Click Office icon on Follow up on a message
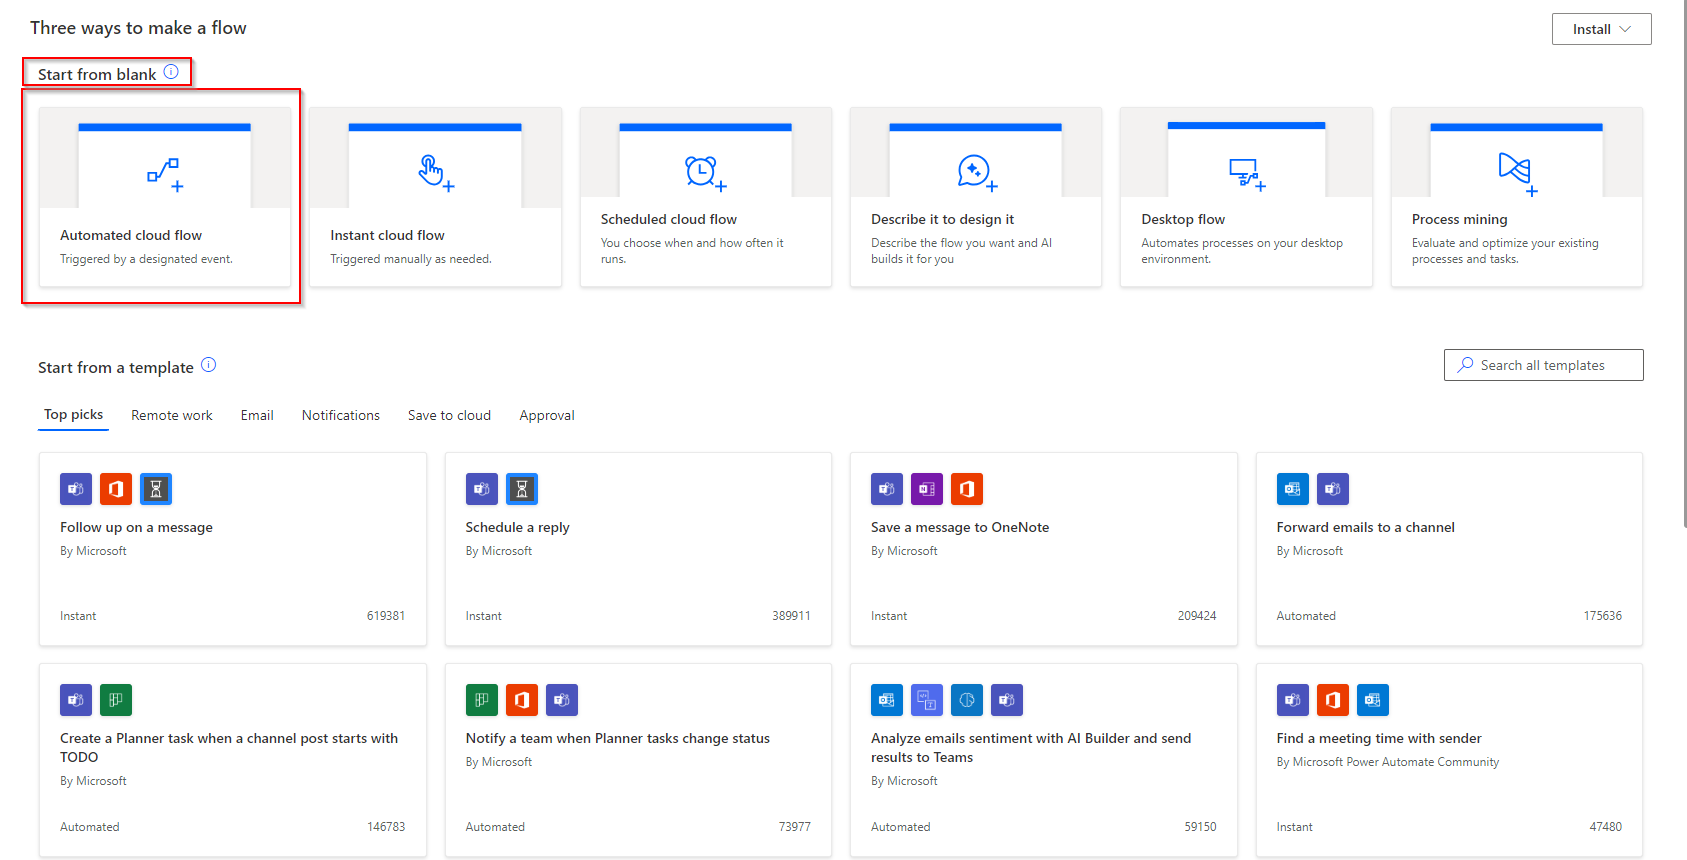1687x860 pixels. tap(116, 489)
